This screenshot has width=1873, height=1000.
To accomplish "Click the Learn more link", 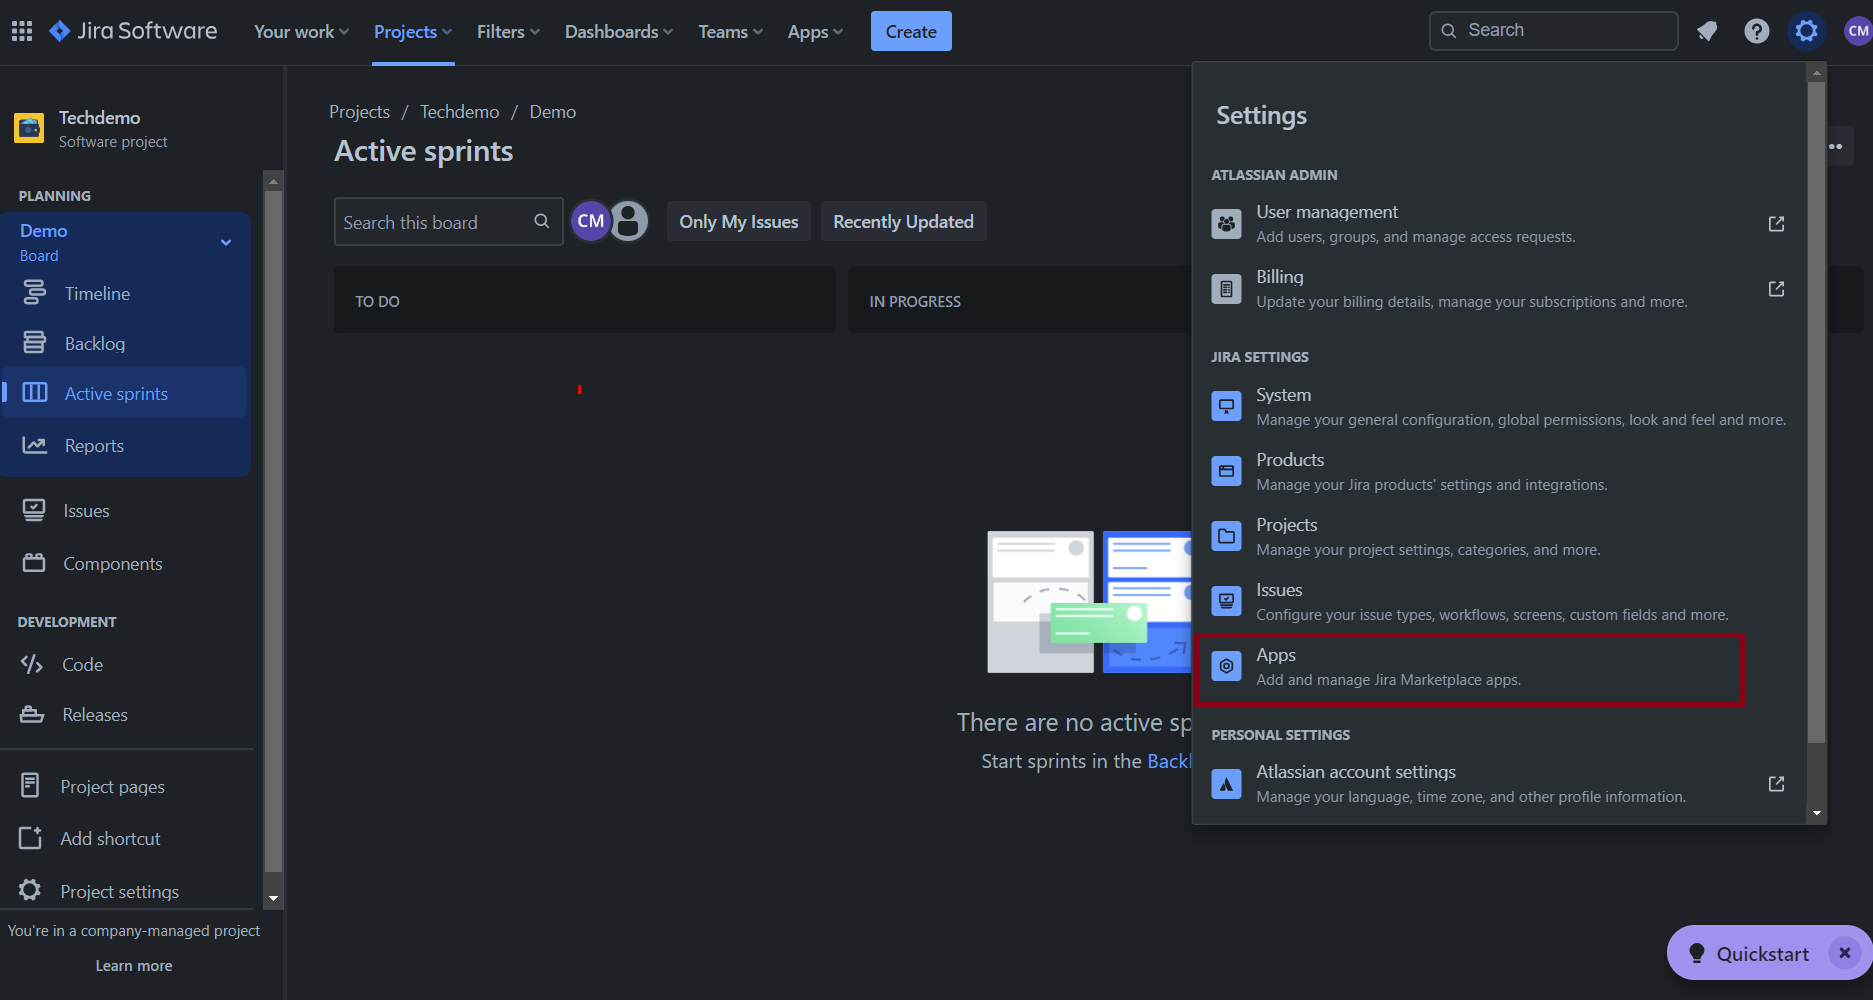I will (134, 966).
